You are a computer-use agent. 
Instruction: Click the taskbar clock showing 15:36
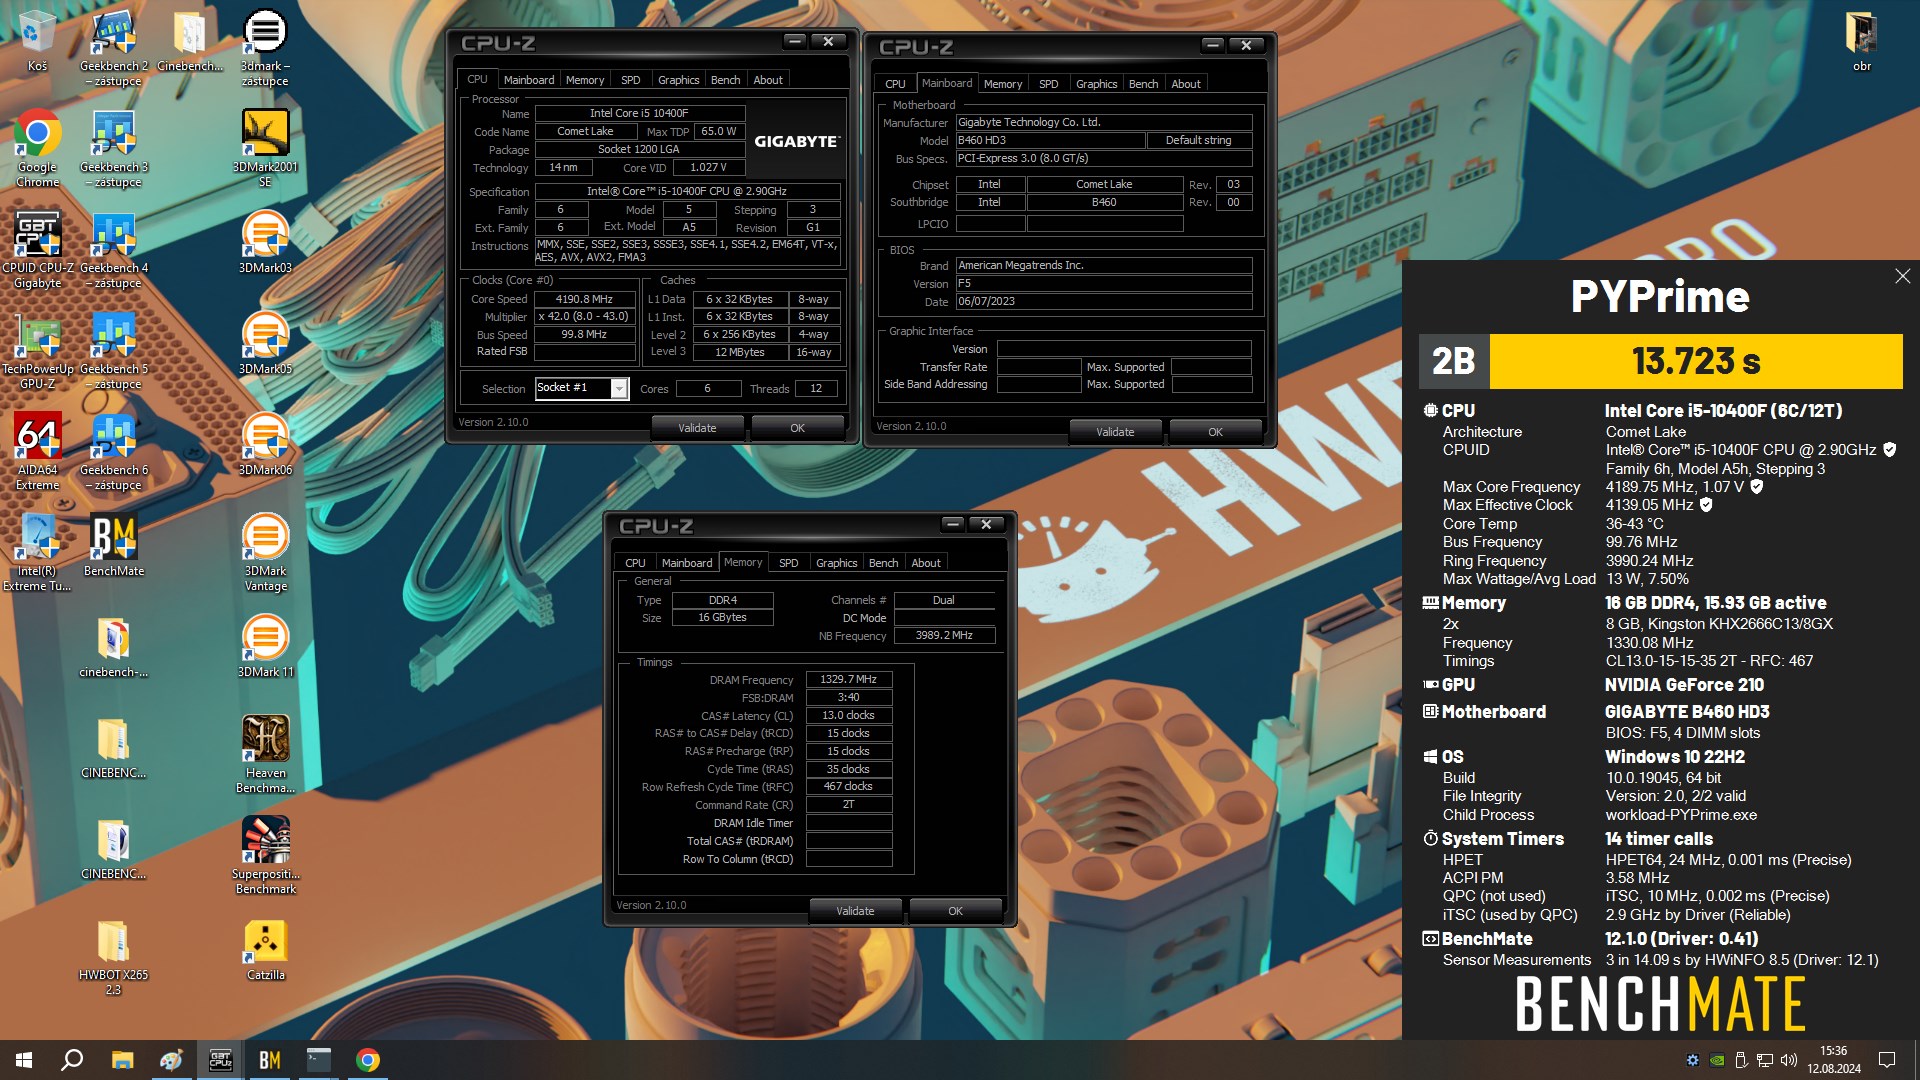point(1834,1060)
